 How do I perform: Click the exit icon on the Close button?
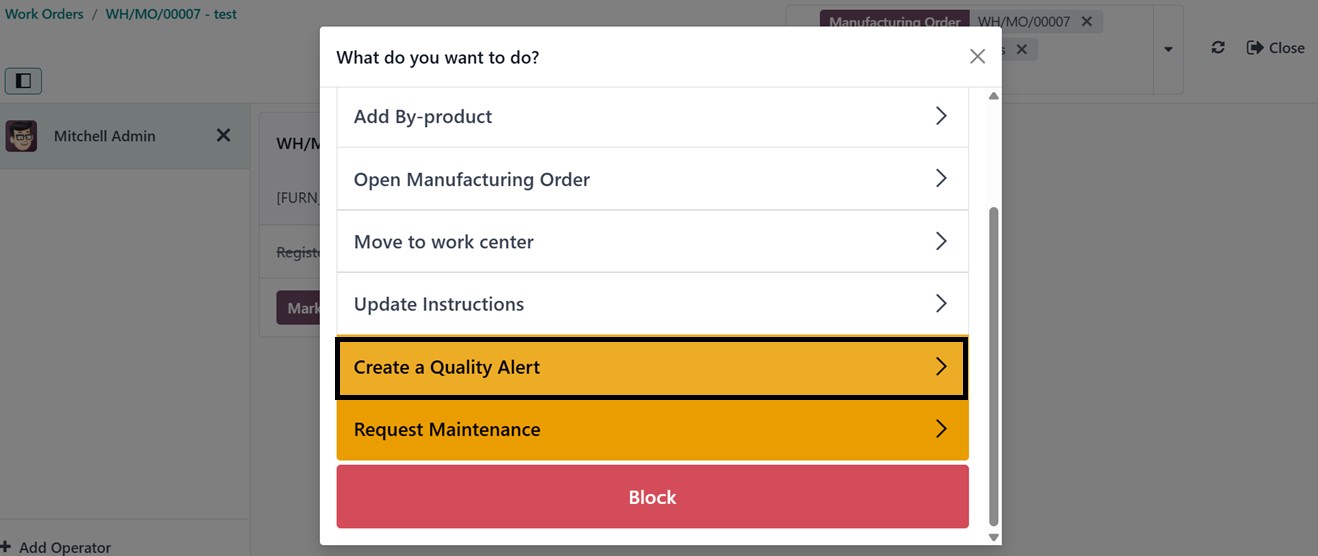coord(1255,48)
